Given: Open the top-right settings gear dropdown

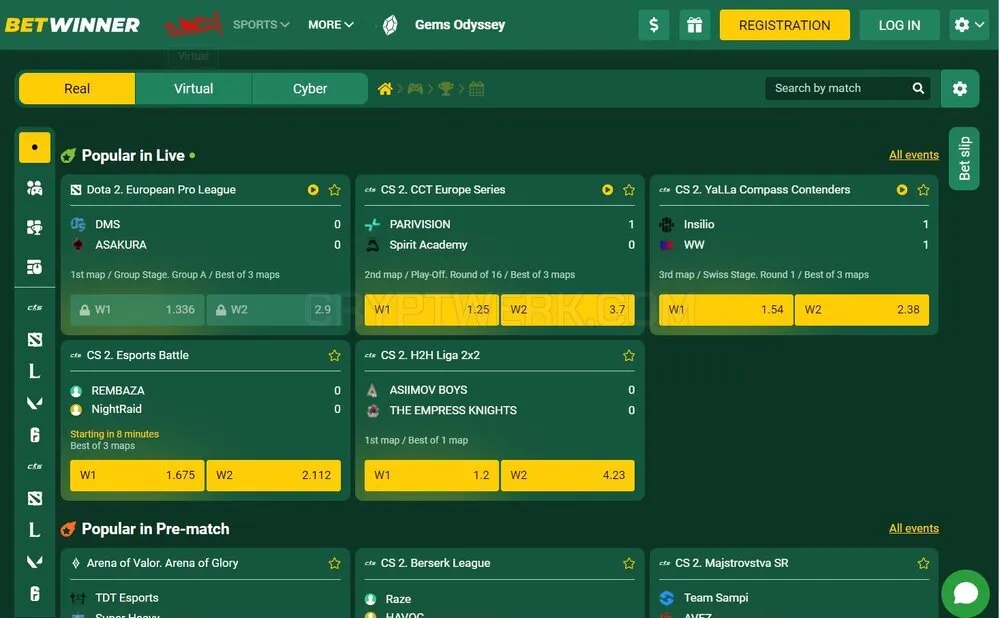Looking at the screenshot, I should pyautogui.click(x=969, y=25).
